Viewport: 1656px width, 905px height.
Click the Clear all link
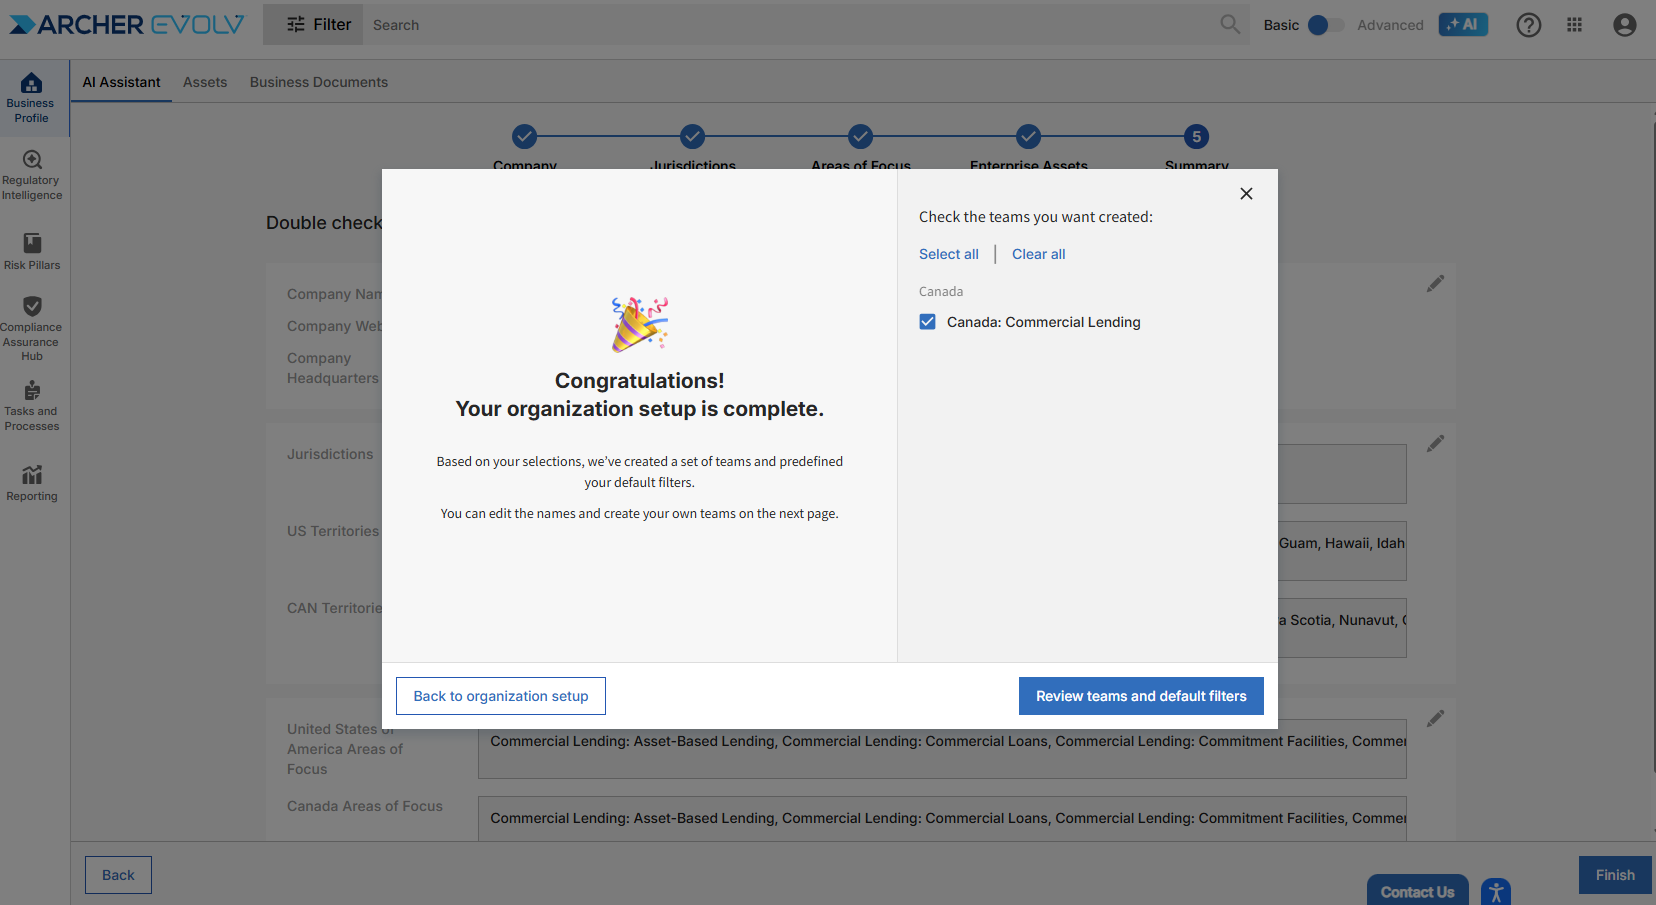(1038, 254)
